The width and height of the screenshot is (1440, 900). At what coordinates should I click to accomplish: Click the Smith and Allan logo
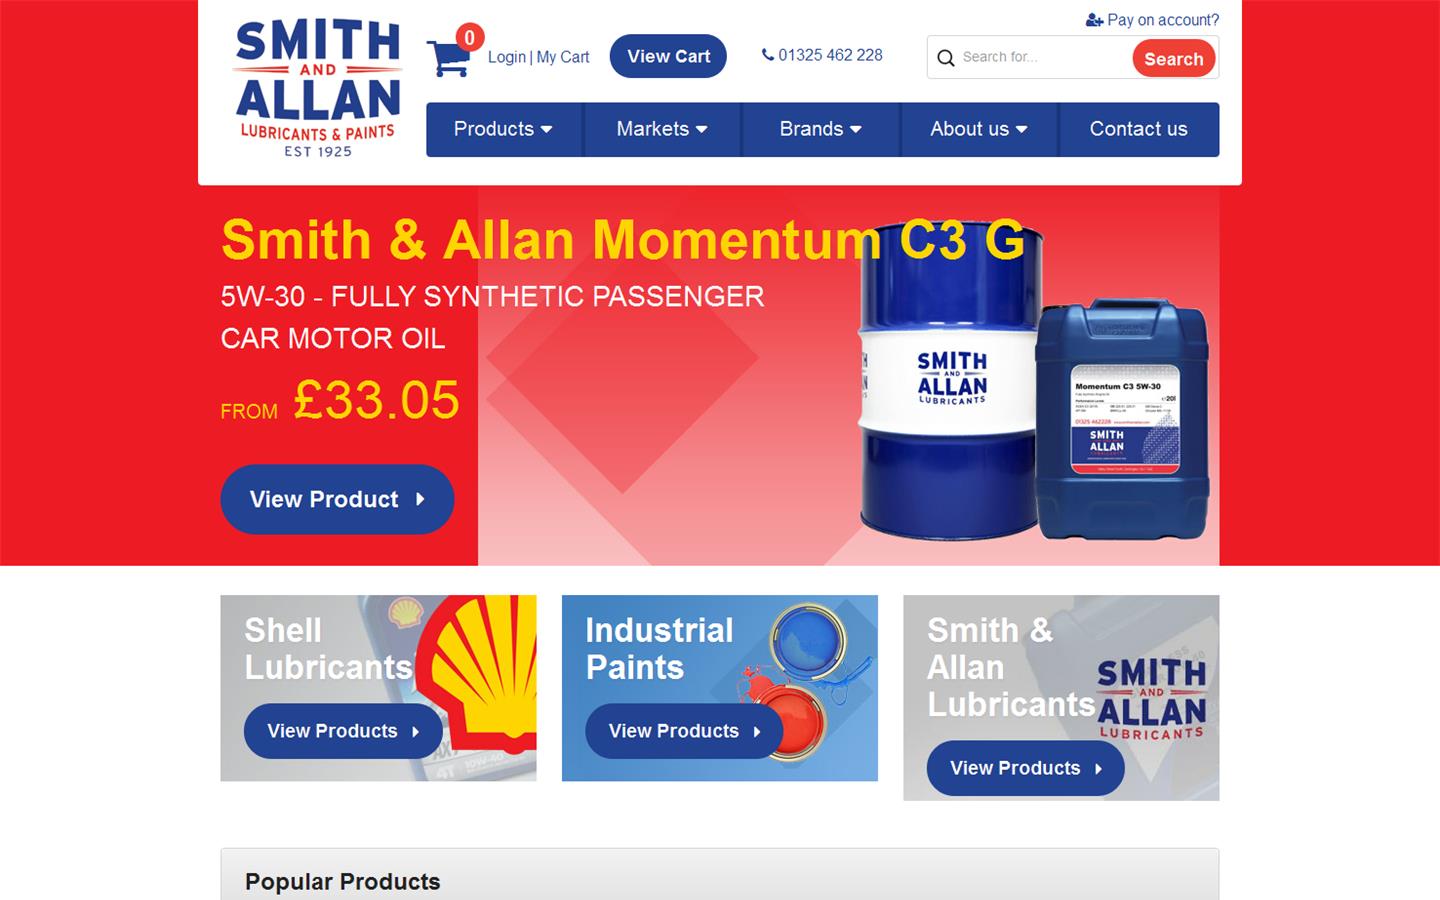point(318,88)
